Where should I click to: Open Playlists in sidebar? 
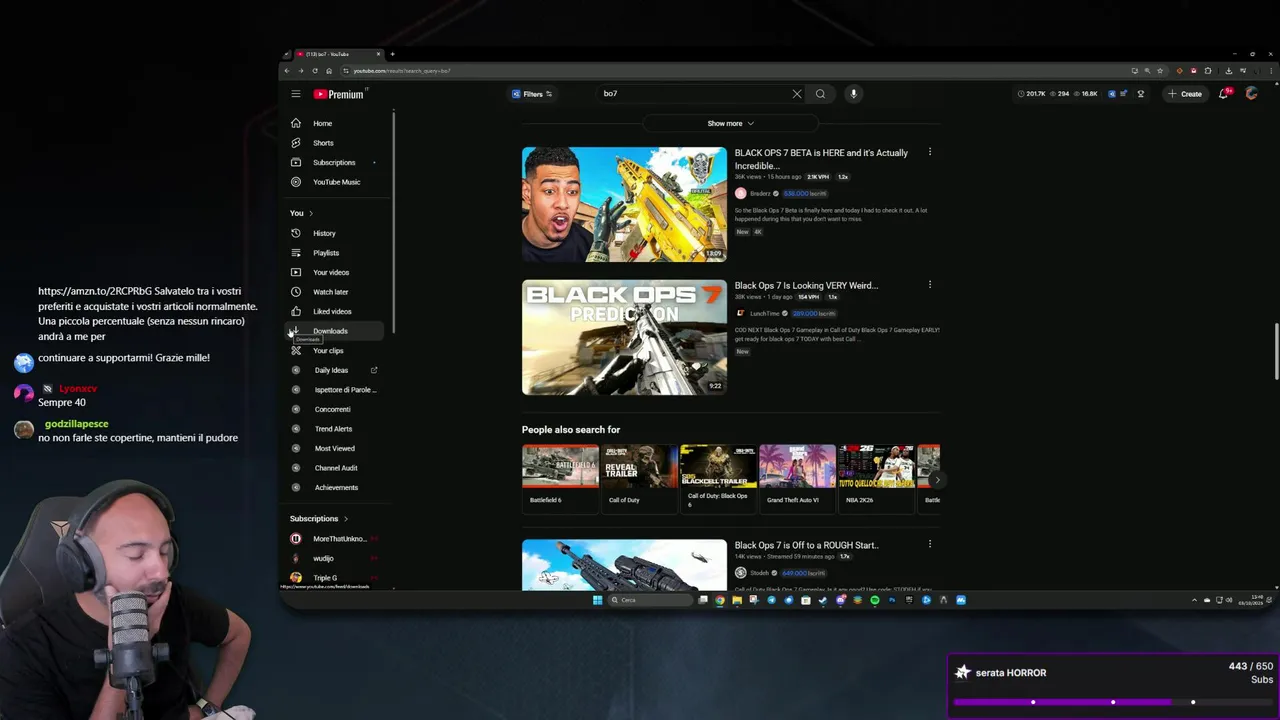click(x=336, y=253)
